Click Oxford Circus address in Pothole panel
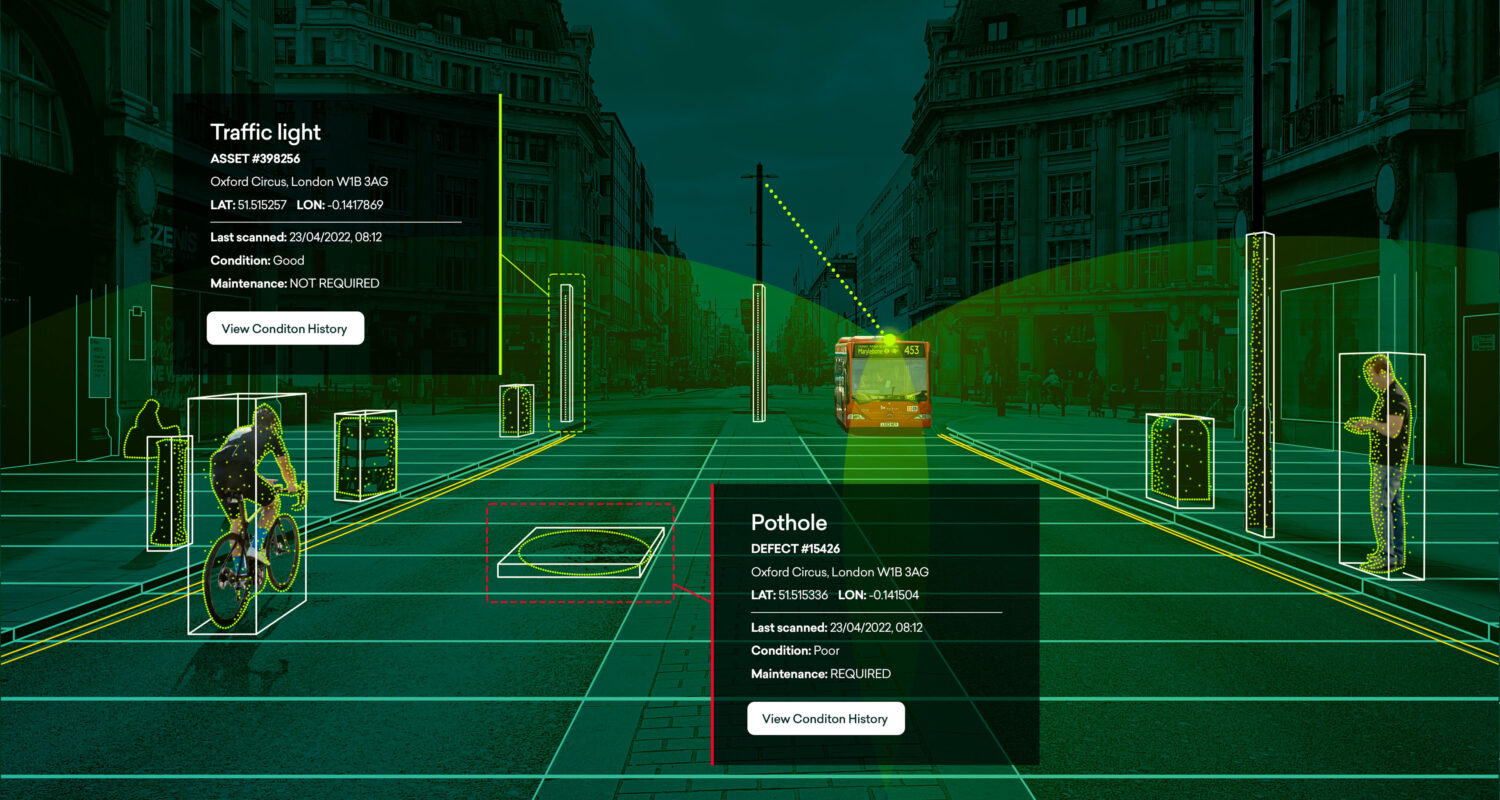 coord(839,571)
